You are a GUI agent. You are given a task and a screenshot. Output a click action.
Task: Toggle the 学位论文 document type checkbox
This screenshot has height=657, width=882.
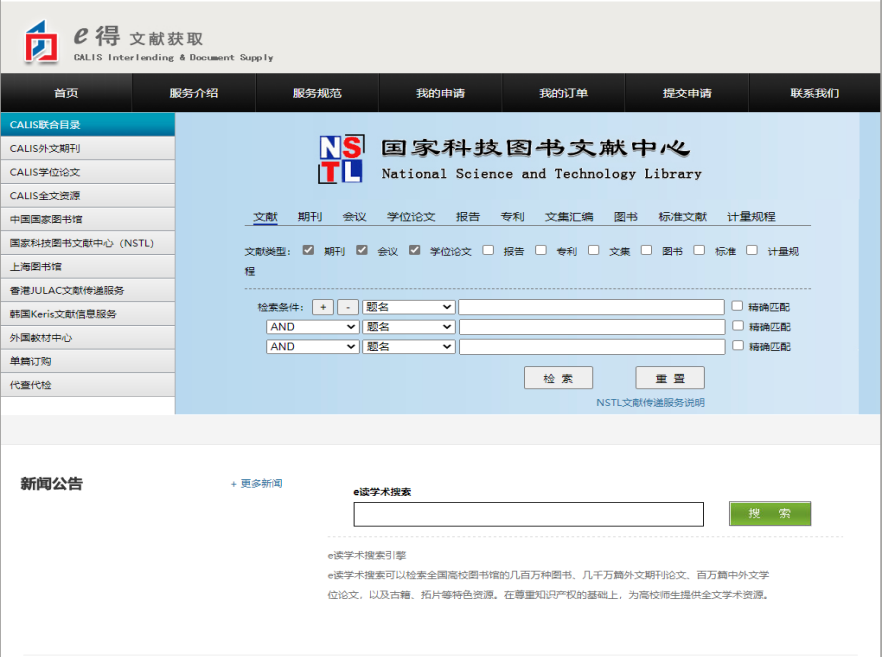click(415, 251)
